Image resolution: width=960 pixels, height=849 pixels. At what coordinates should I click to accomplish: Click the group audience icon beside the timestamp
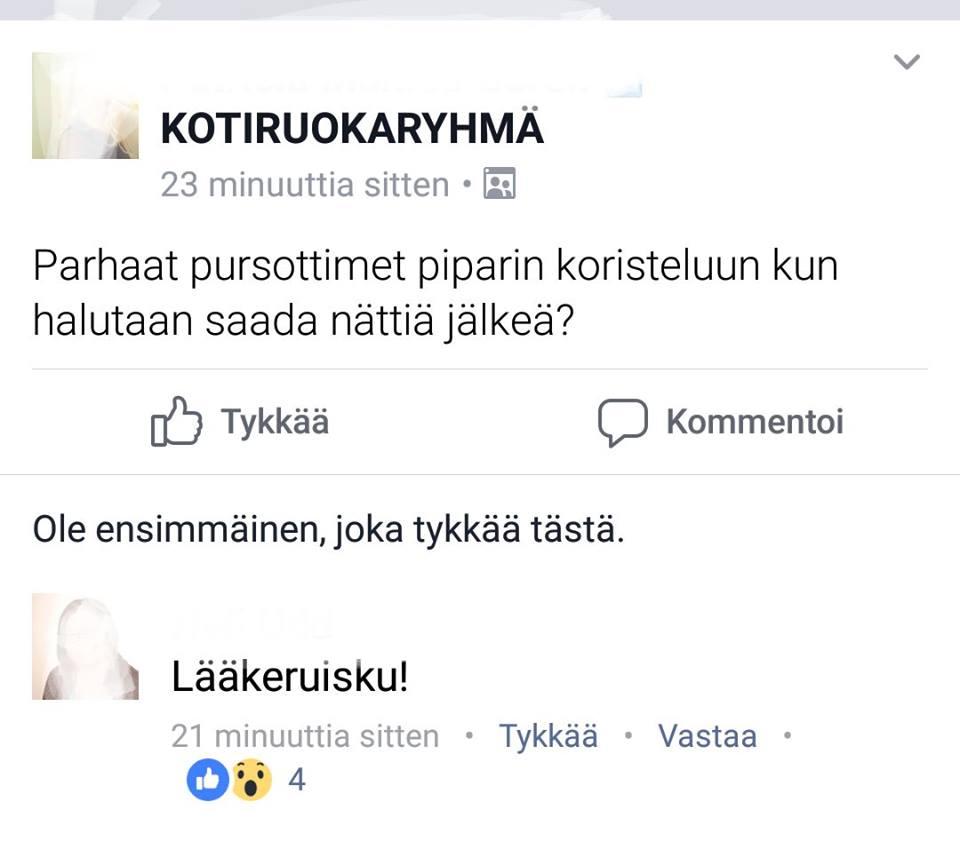point(499,184)
